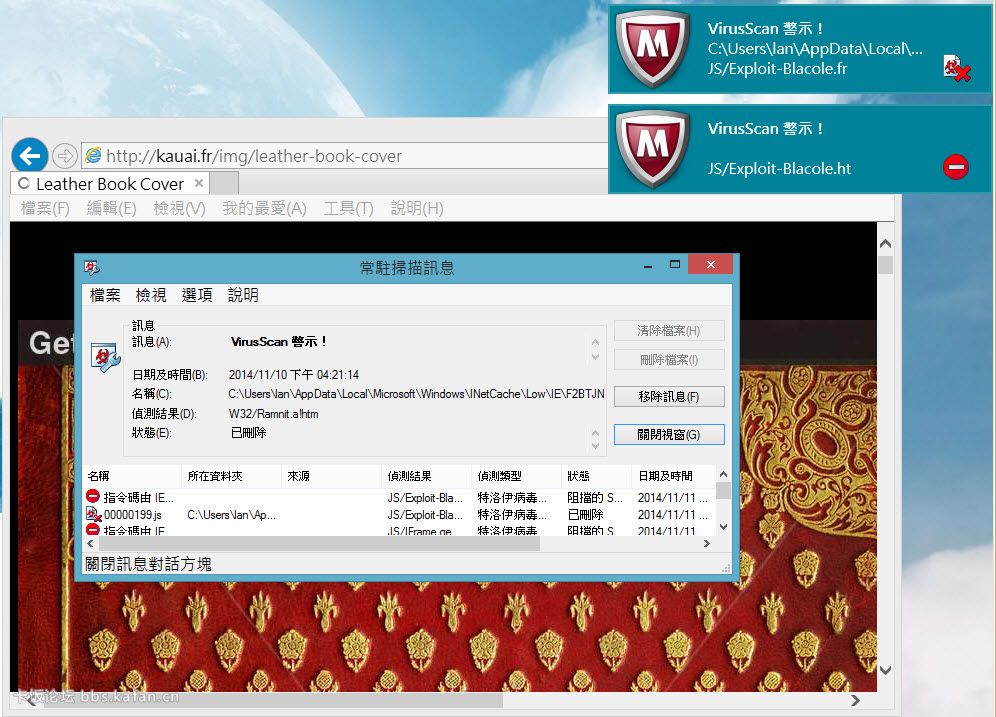Image resolution: width=996 pixels, height=717 pixels.
Task: Open the 說明 menu in scan dialog
Action: [x=243, y=295]
